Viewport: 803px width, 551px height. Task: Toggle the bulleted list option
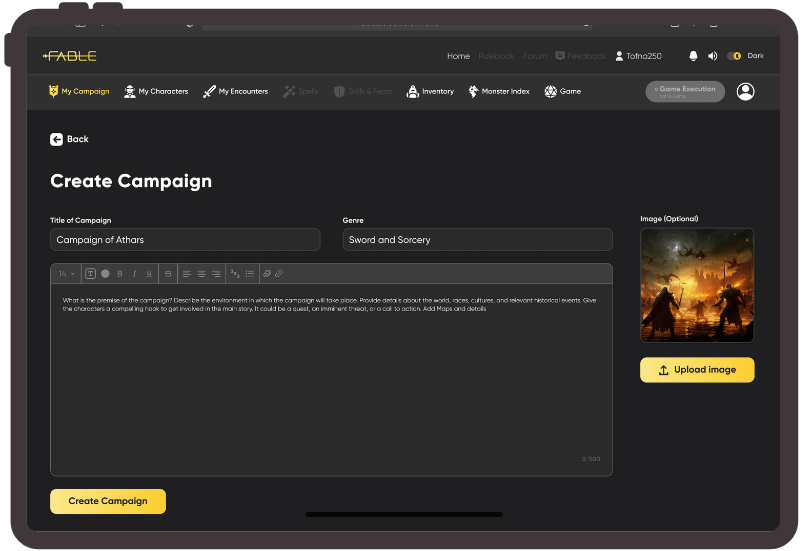tap(249, 273)
